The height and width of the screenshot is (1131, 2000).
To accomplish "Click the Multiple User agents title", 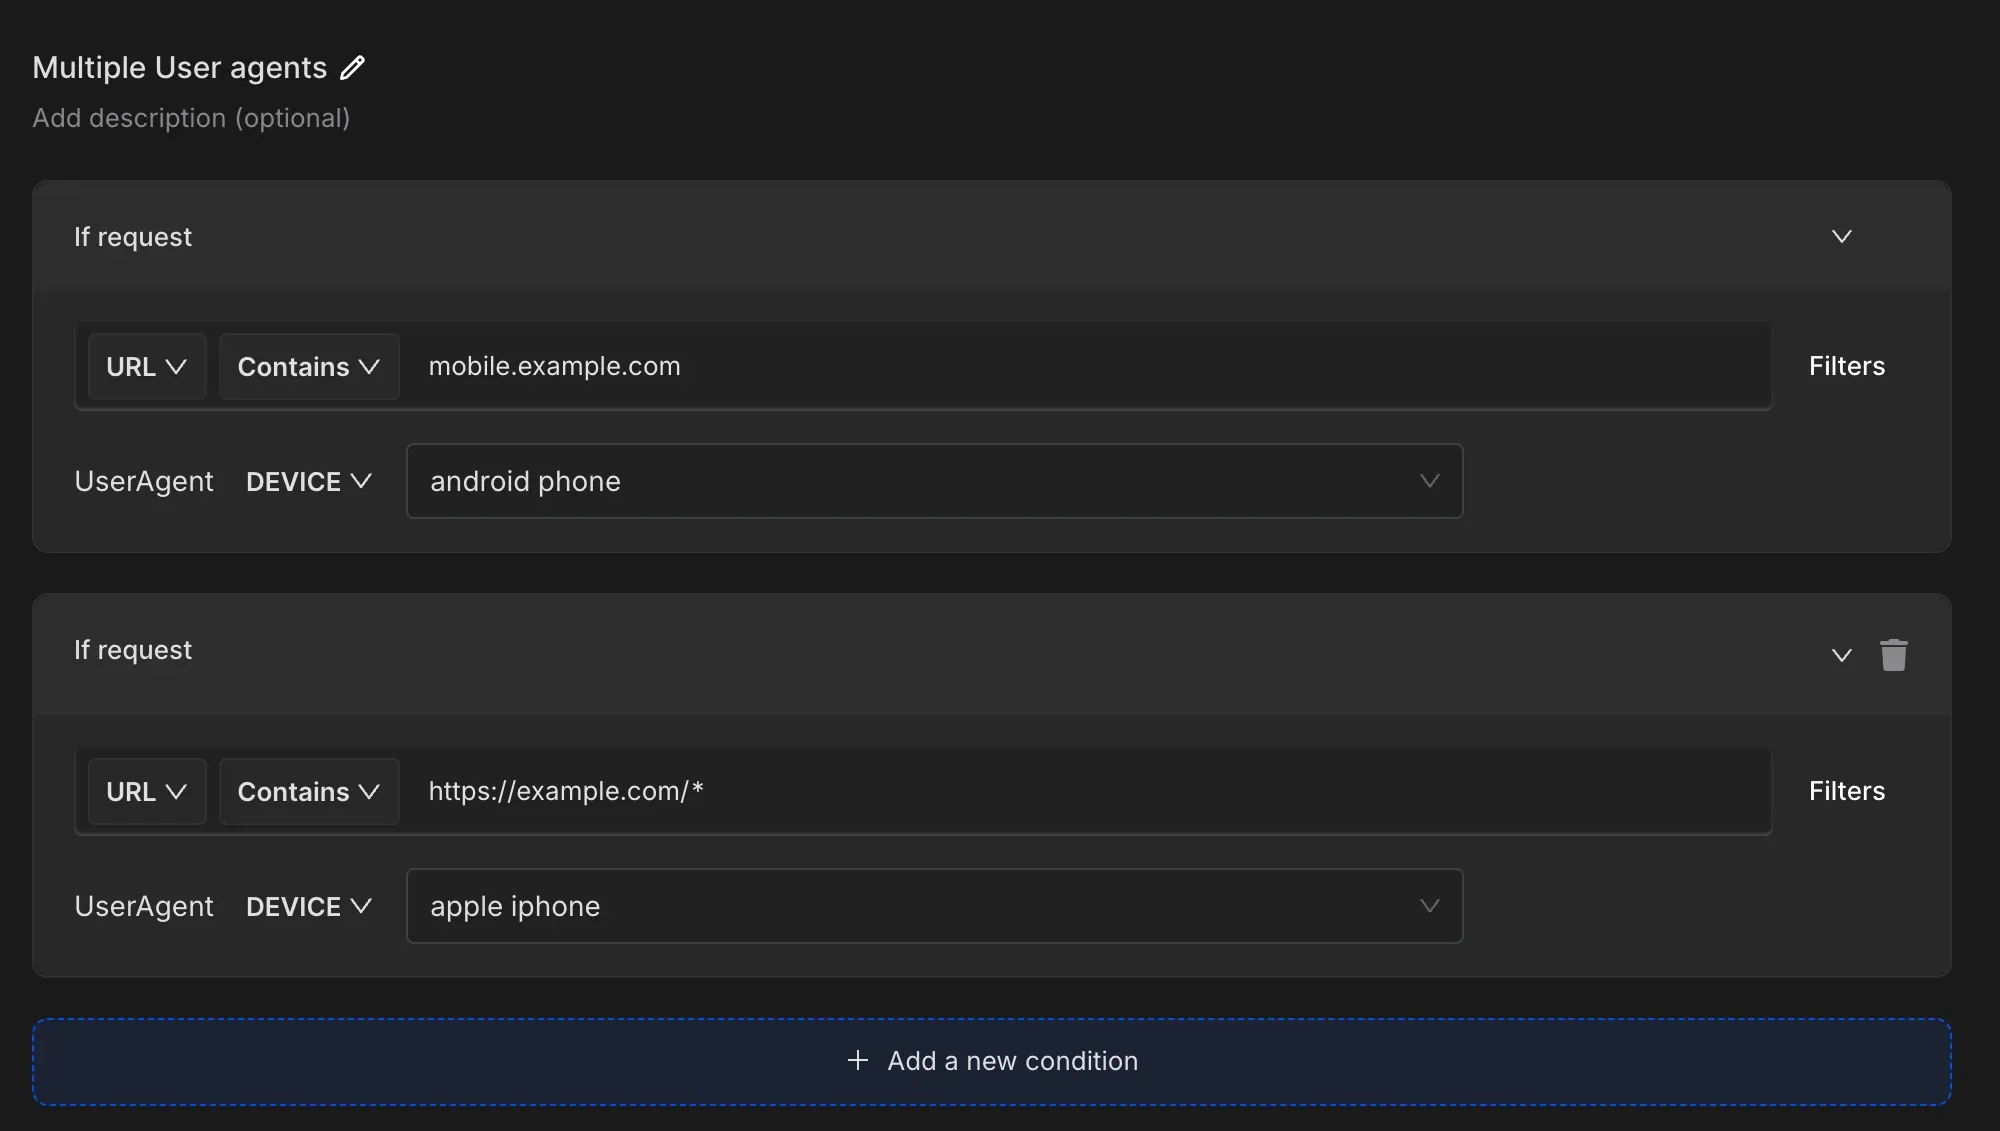I will tap(180, 68).
